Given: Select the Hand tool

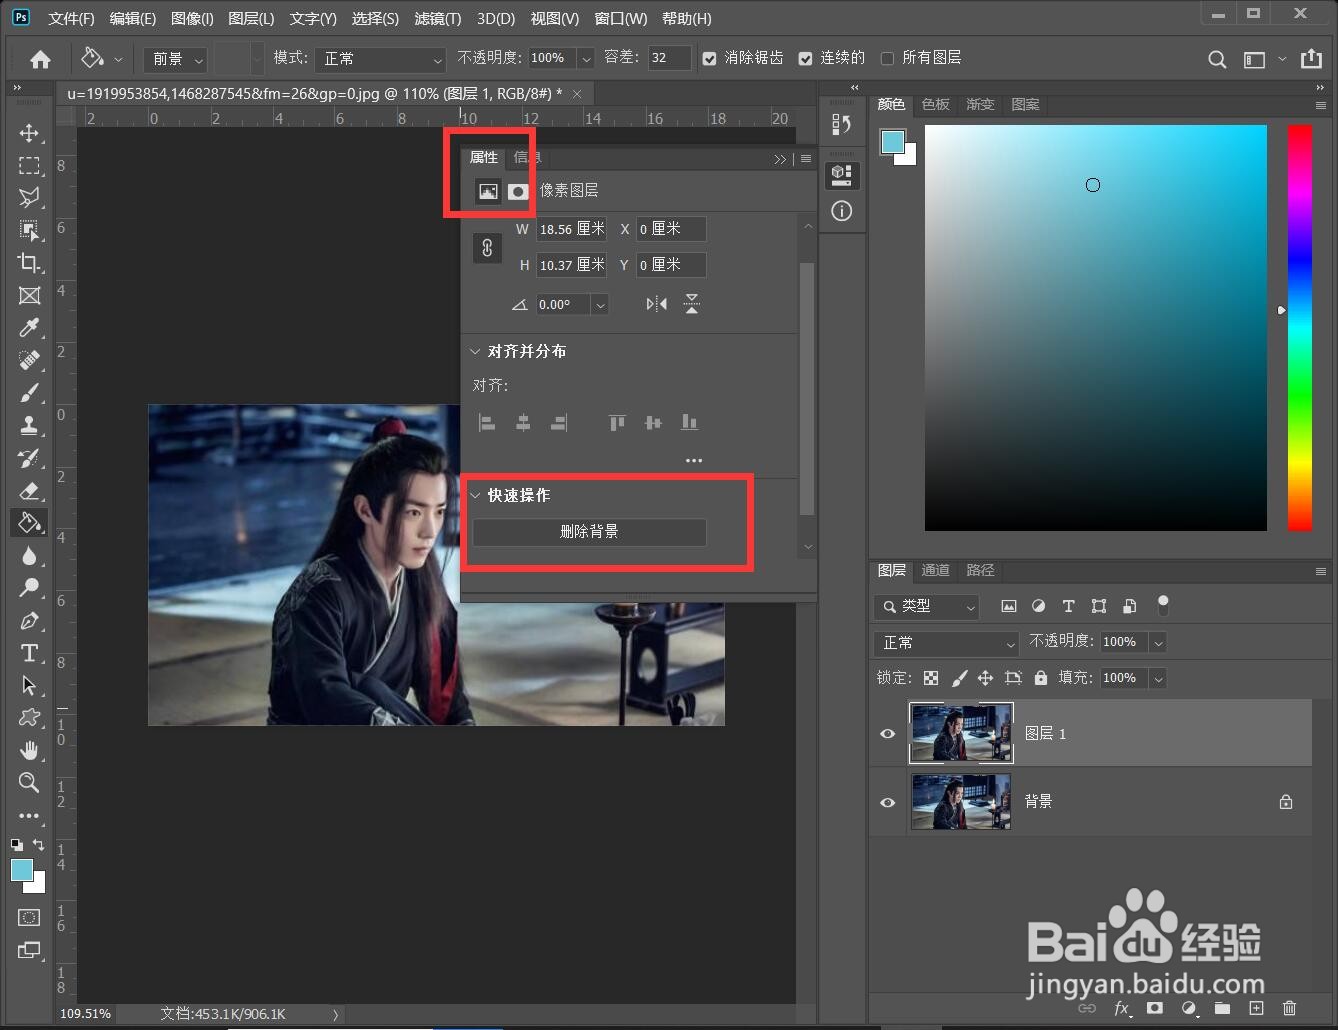Looking at the screenshot, I should coord(29,750).
